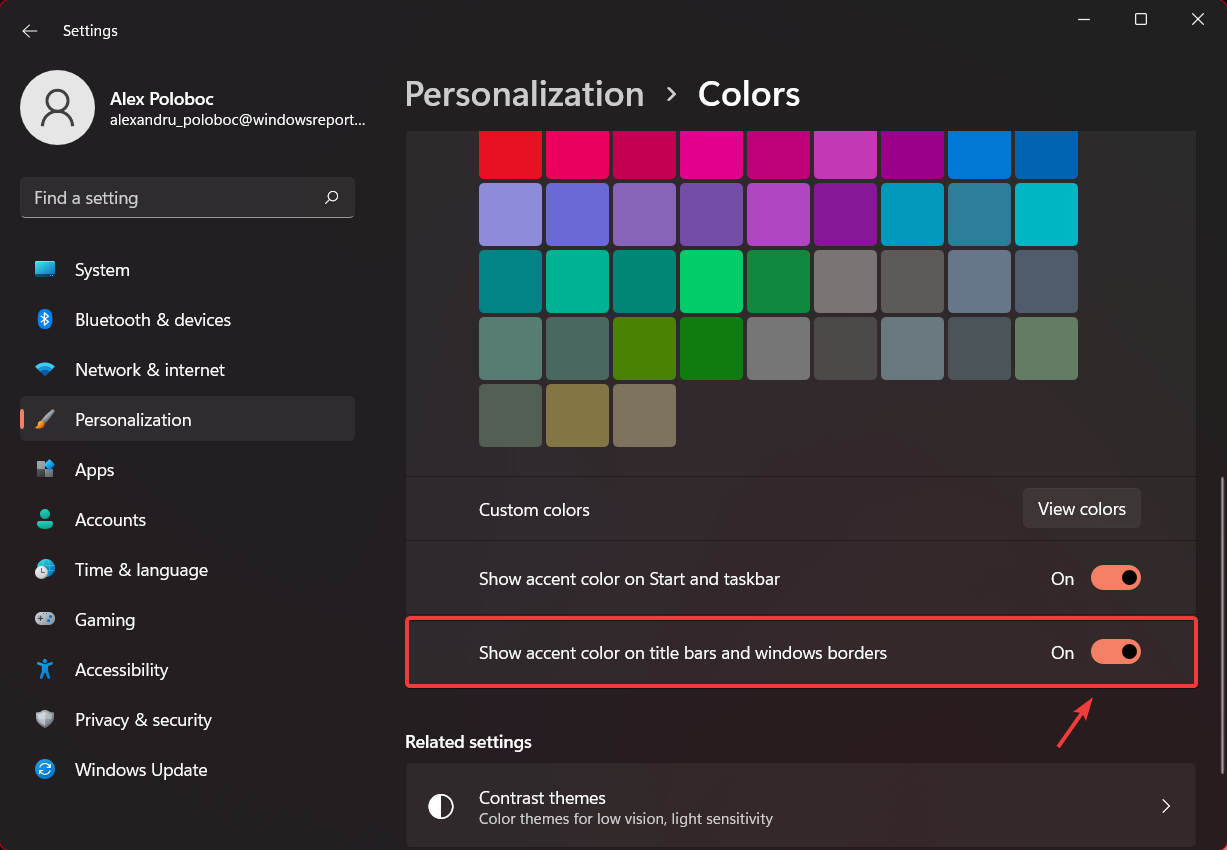
Task: Disable accent color on title bars toggle
Action: [1115, 652]
